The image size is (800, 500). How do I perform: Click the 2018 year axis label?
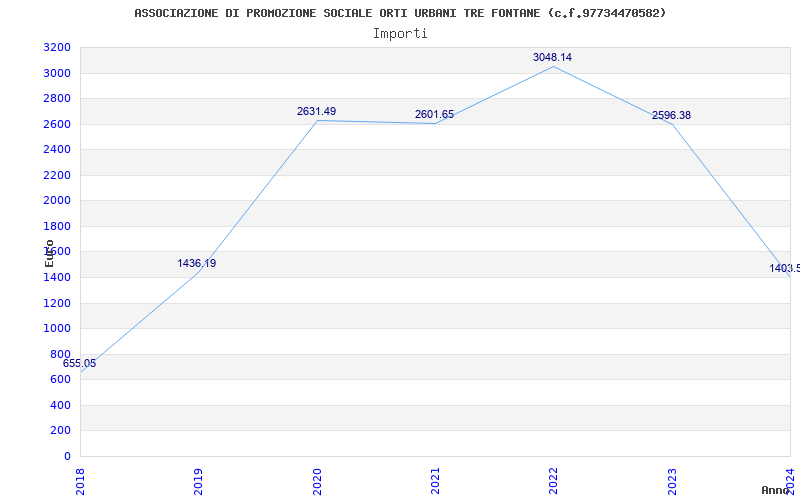click(80, 481)
